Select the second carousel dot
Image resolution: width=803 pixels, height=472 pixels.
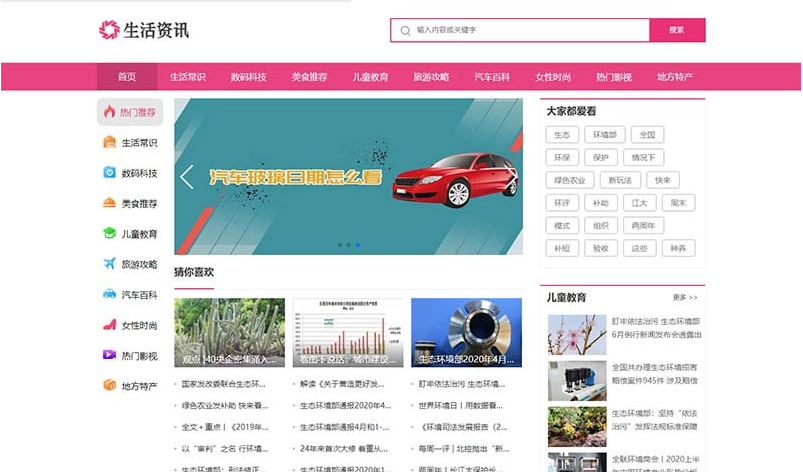pyautogui.click(x=349, y=245)
